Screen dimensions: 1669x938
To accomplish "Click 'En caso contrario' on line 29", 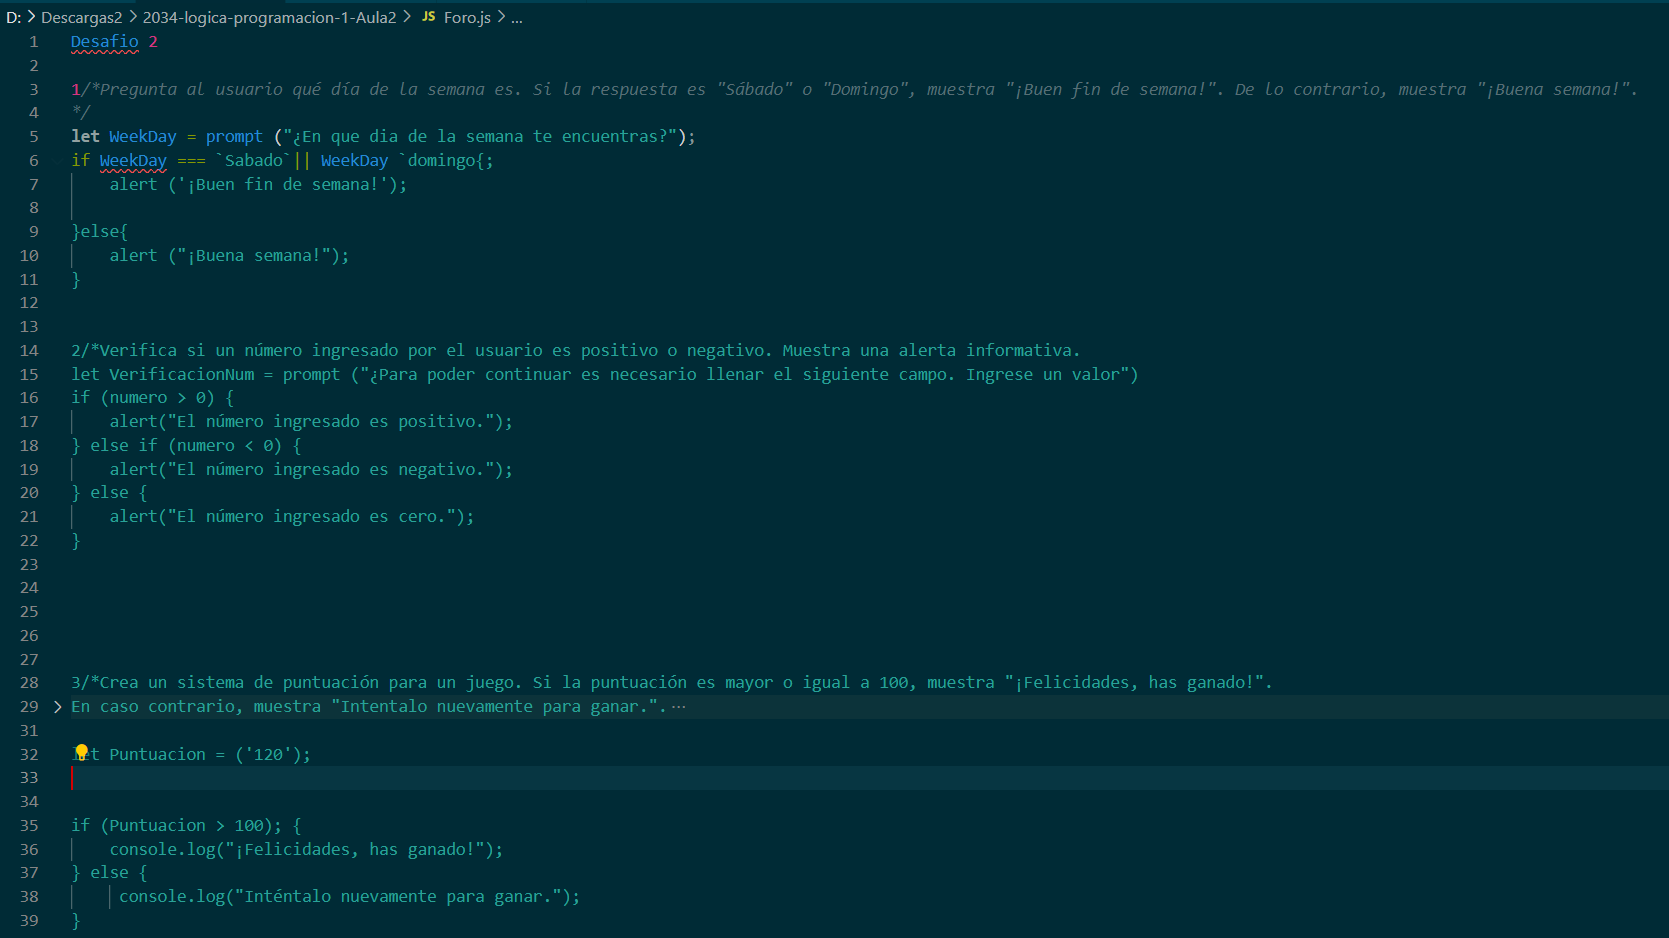I will coord(153,706).
